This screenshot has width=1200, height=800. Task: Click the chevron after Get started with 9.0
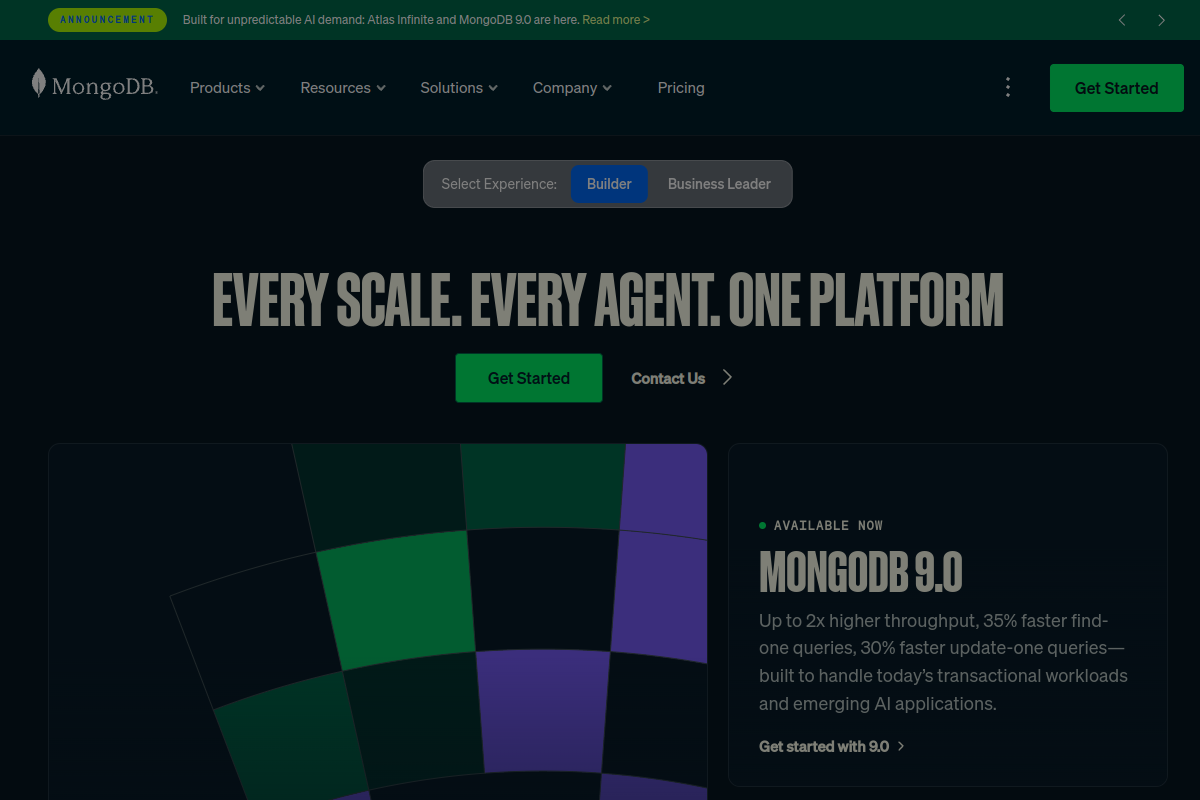tap(901, 746)
